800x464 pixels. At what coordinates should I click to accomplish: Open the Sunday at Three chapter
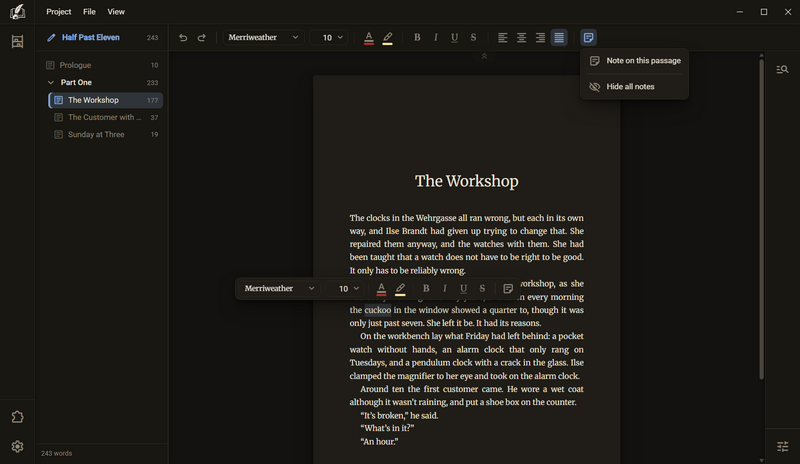click(106, 135)
